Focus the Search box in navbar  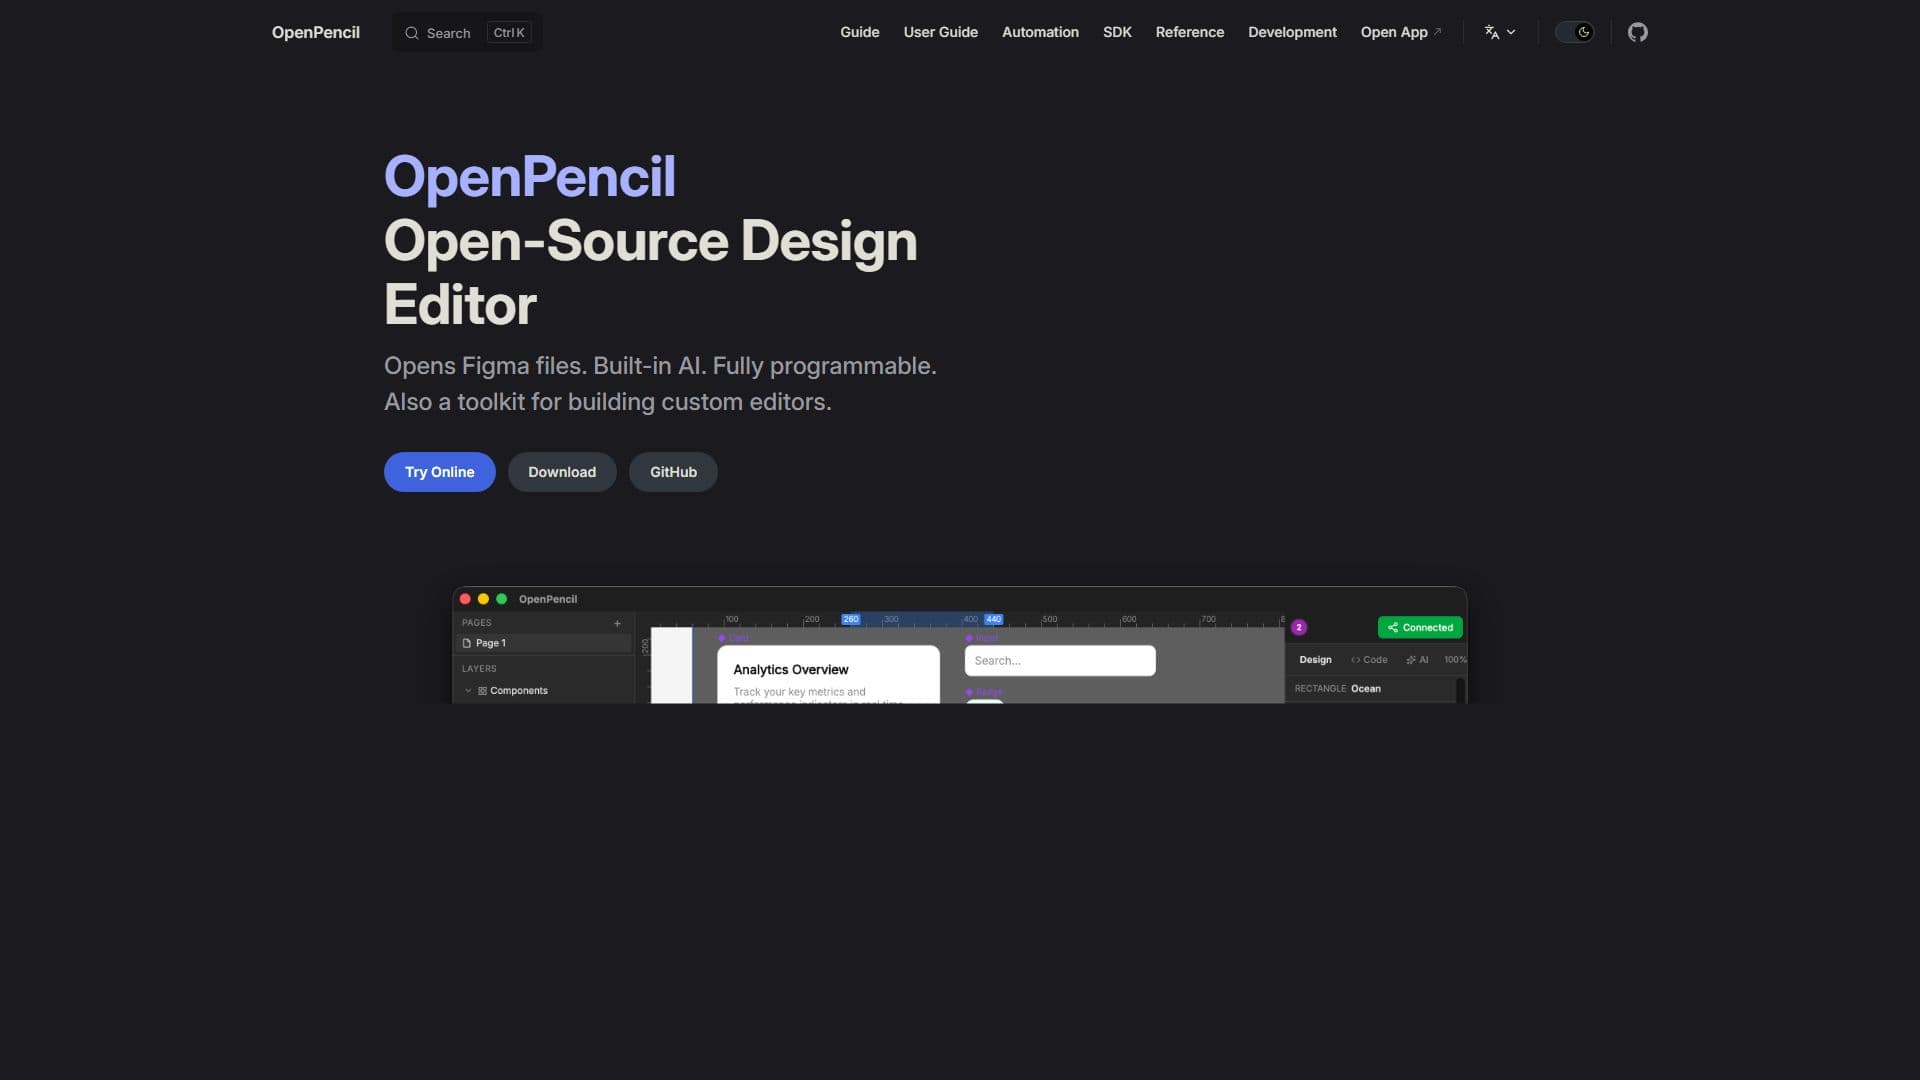click(467, 33)
